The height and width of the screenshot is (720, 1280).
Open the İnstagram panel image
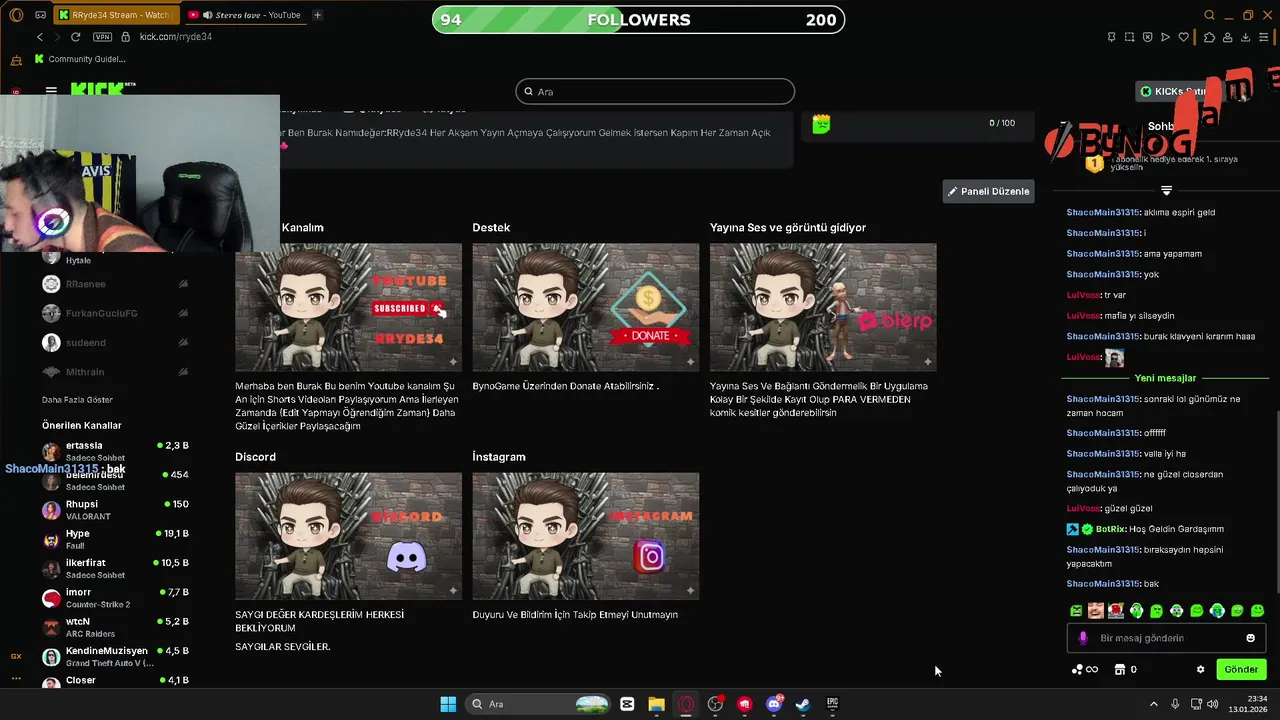coord(585,536)
